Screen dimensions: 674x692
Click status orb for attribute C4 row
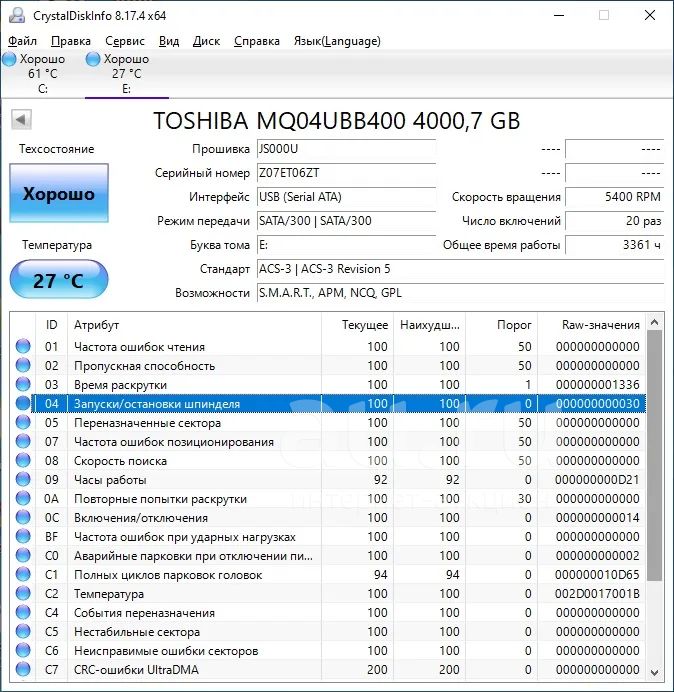click(23, 612)
